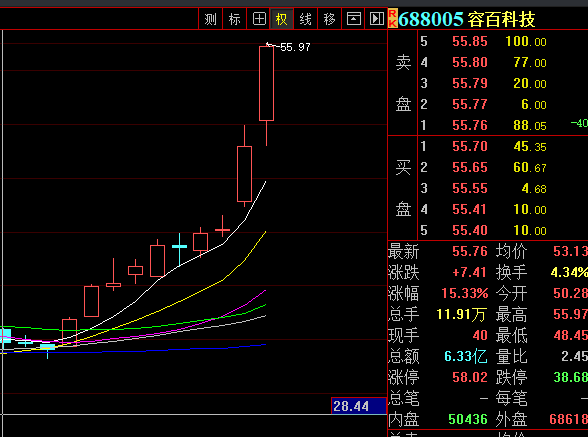Activate the 线 line drawing tool
Image resolution: width=588 pixels, height=437 pixels.
(306, 19)
